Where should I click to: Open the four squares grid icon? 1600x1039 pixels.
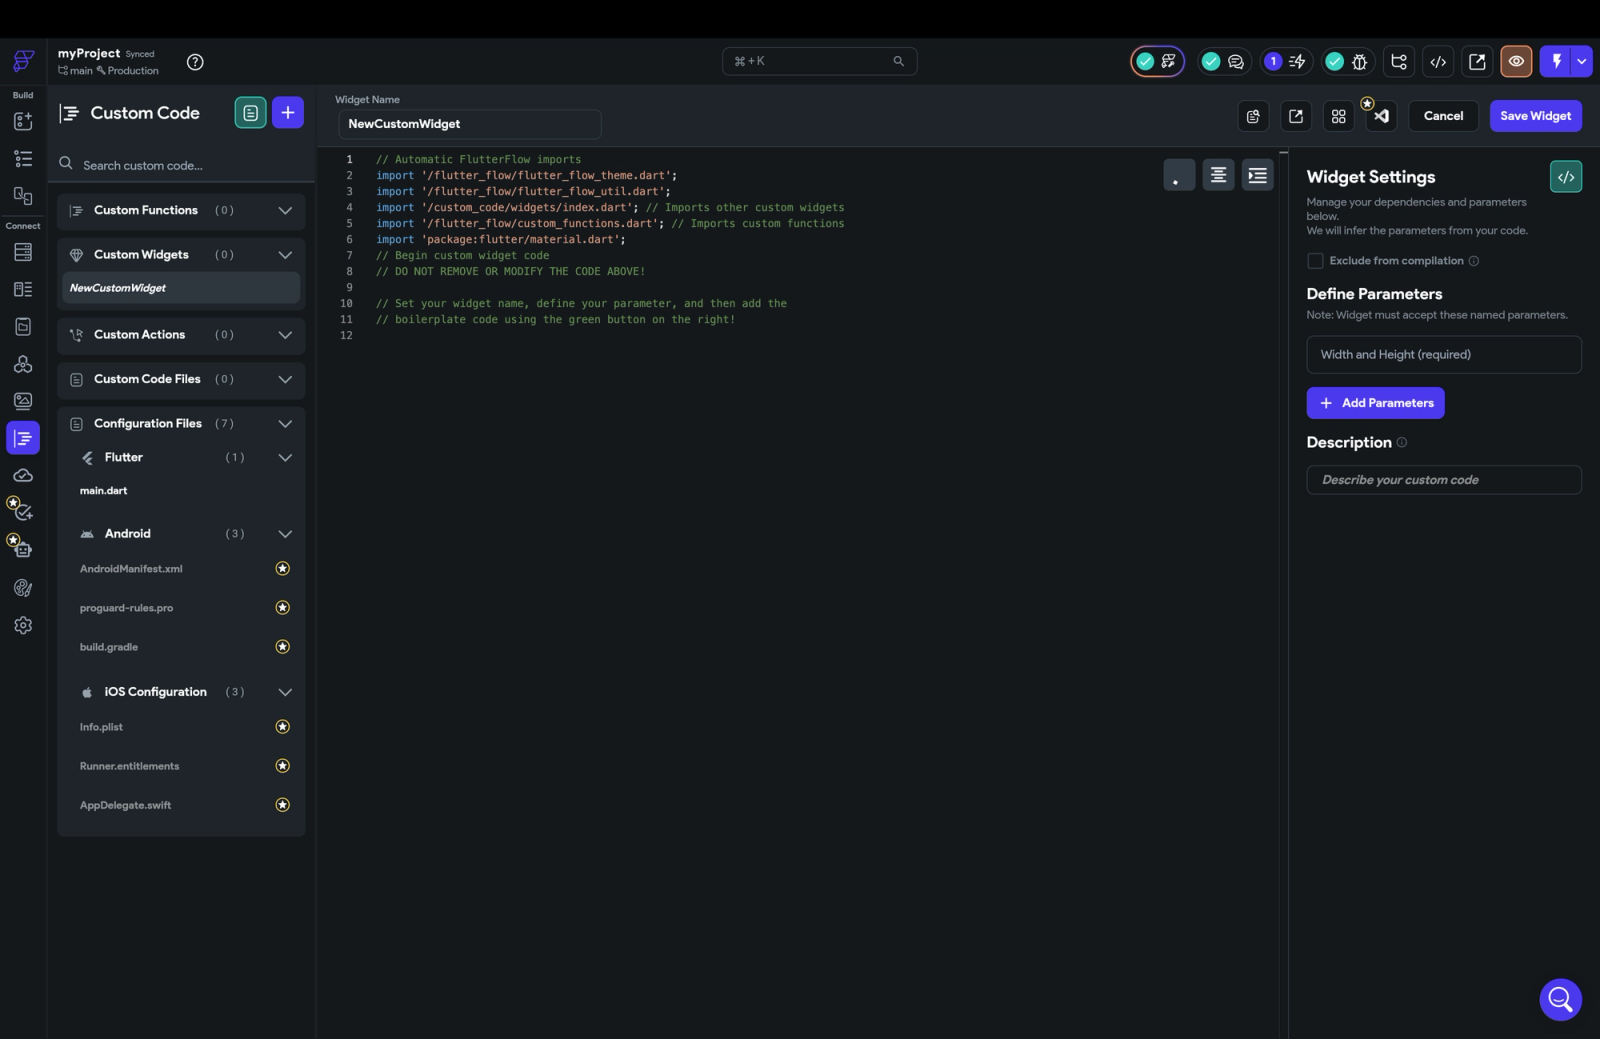click(x=1339, y=116)
